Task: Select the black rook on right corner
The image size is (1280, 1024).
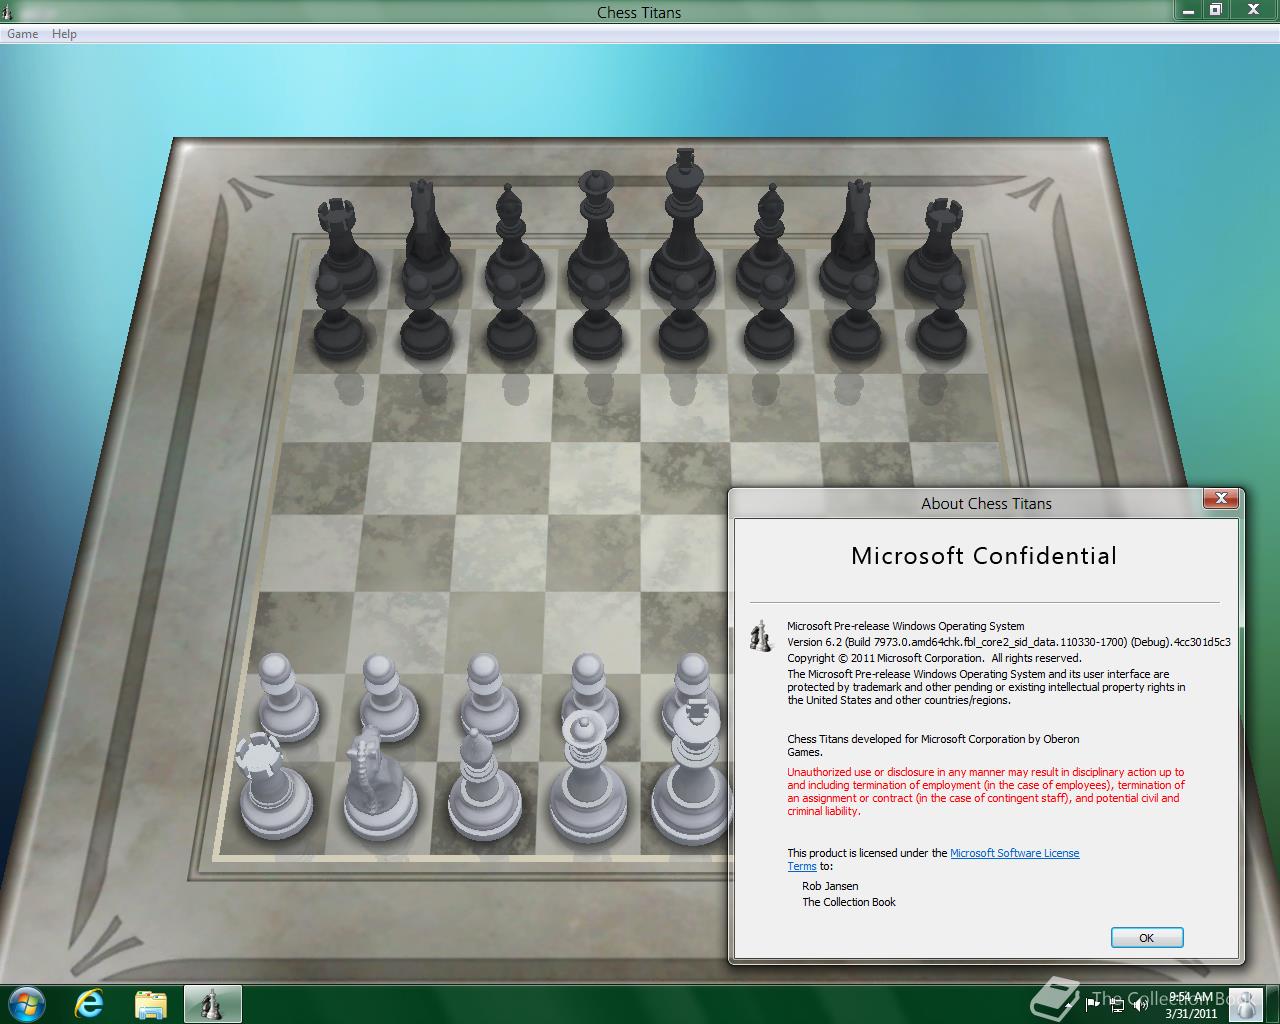Action: click(938, 247)
